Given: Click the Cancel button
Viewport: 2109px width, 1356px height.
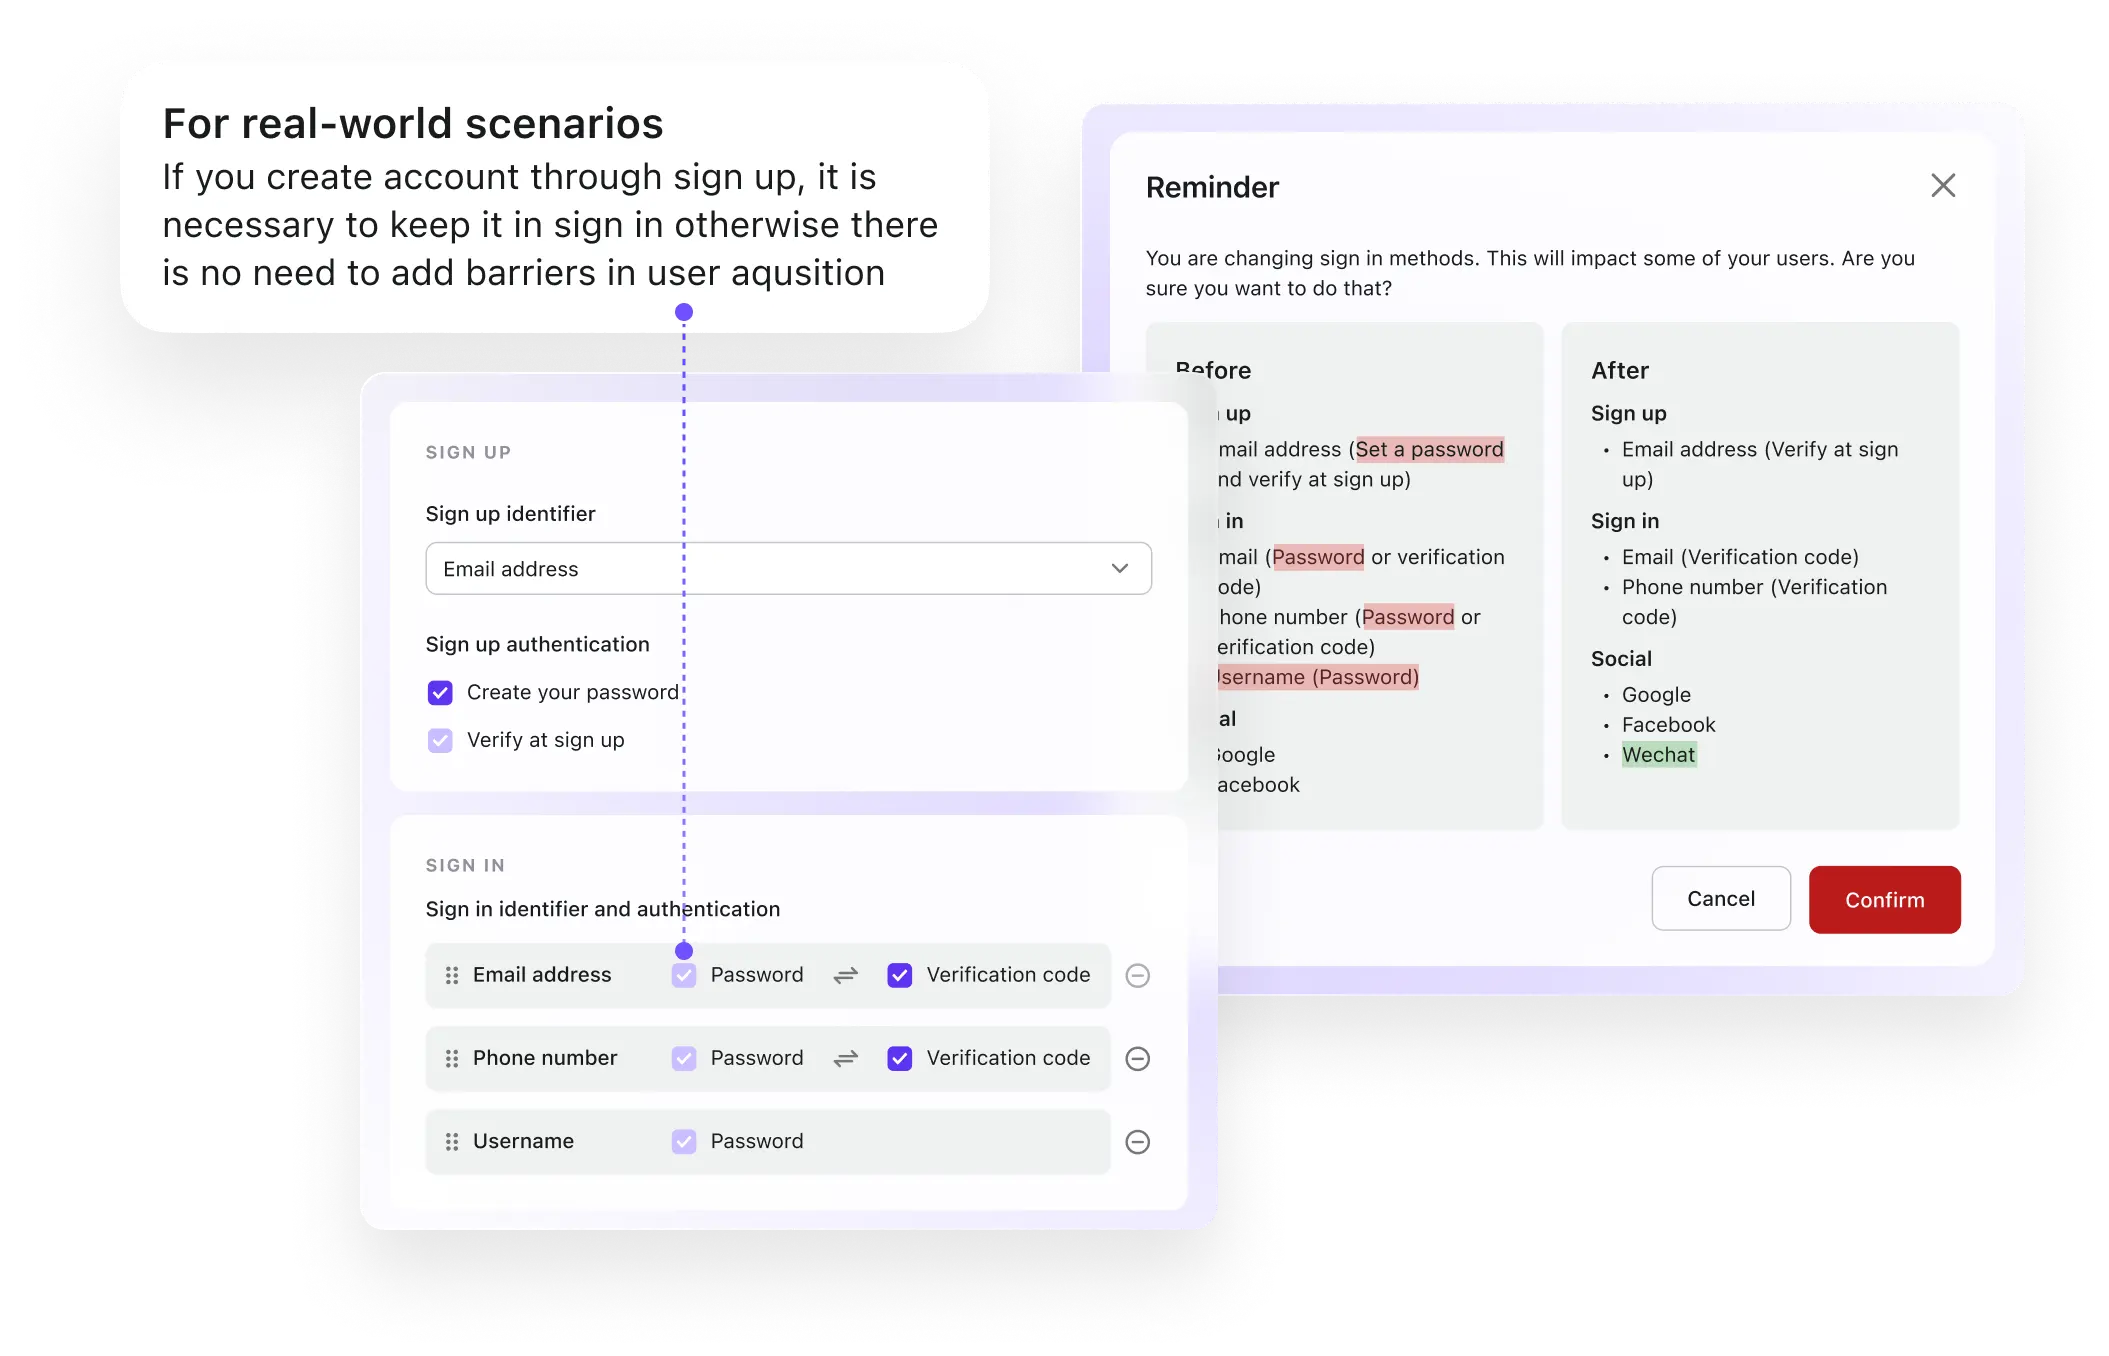Looking at the screenshot, I should [x=1720, y=898].
